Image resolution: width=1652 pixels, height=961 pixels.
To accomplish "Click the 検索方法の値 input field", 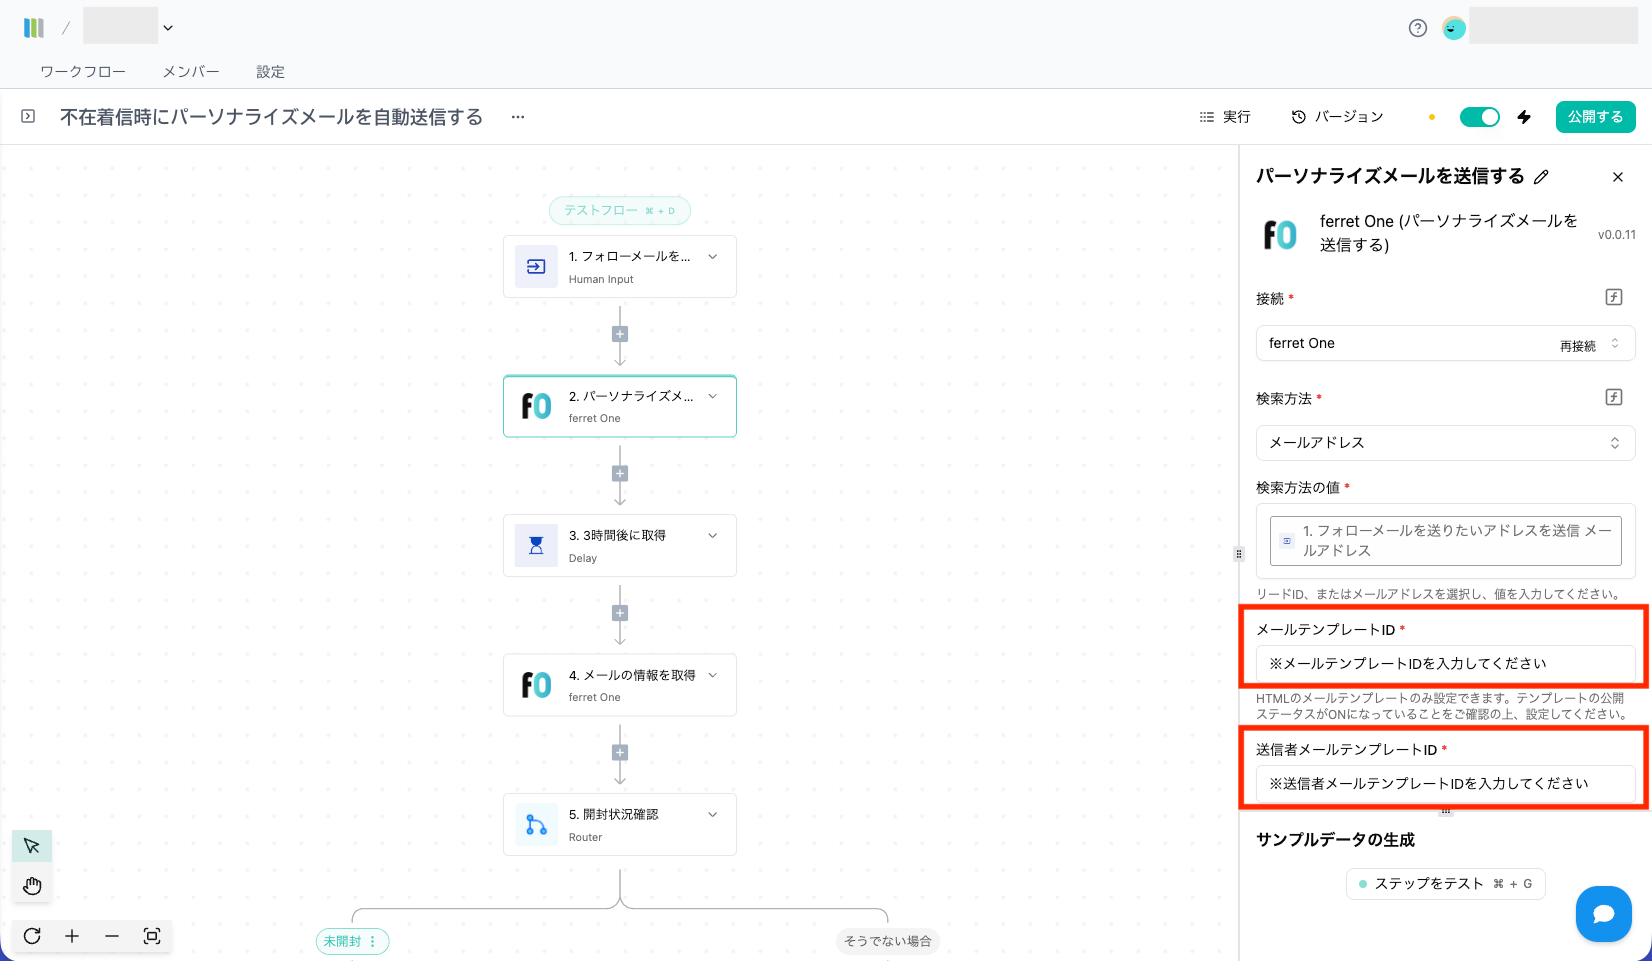I will coord(1445,541).
